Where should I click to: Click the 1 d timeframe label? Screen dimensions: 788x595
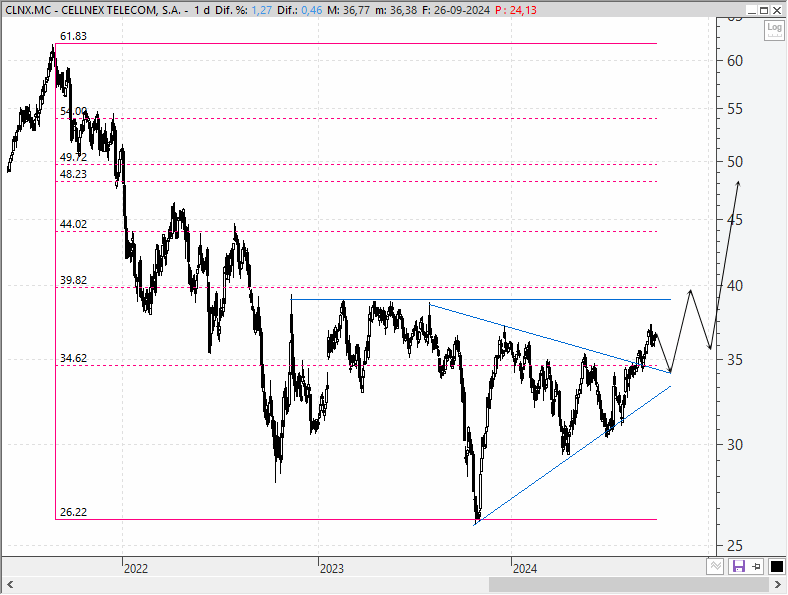(x=202, y=10)
